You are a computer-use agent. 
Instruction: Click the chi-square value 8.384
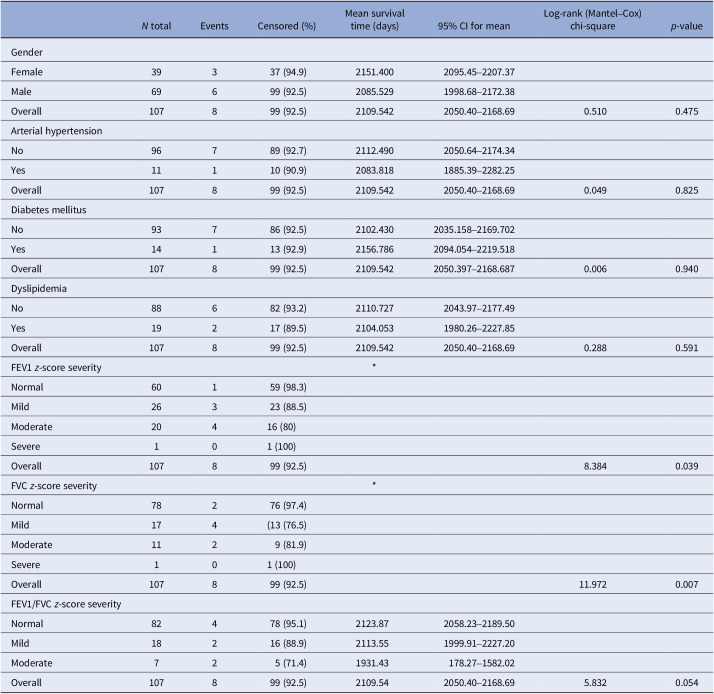click(x=595, y=466)
